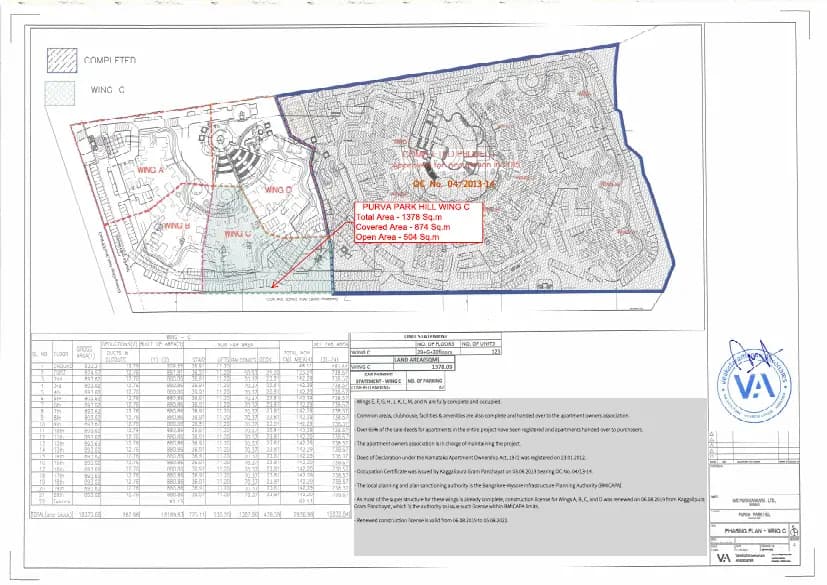The image size is (827, 585).
Task: Select the units value '121'
Action: tap(495, 351)
